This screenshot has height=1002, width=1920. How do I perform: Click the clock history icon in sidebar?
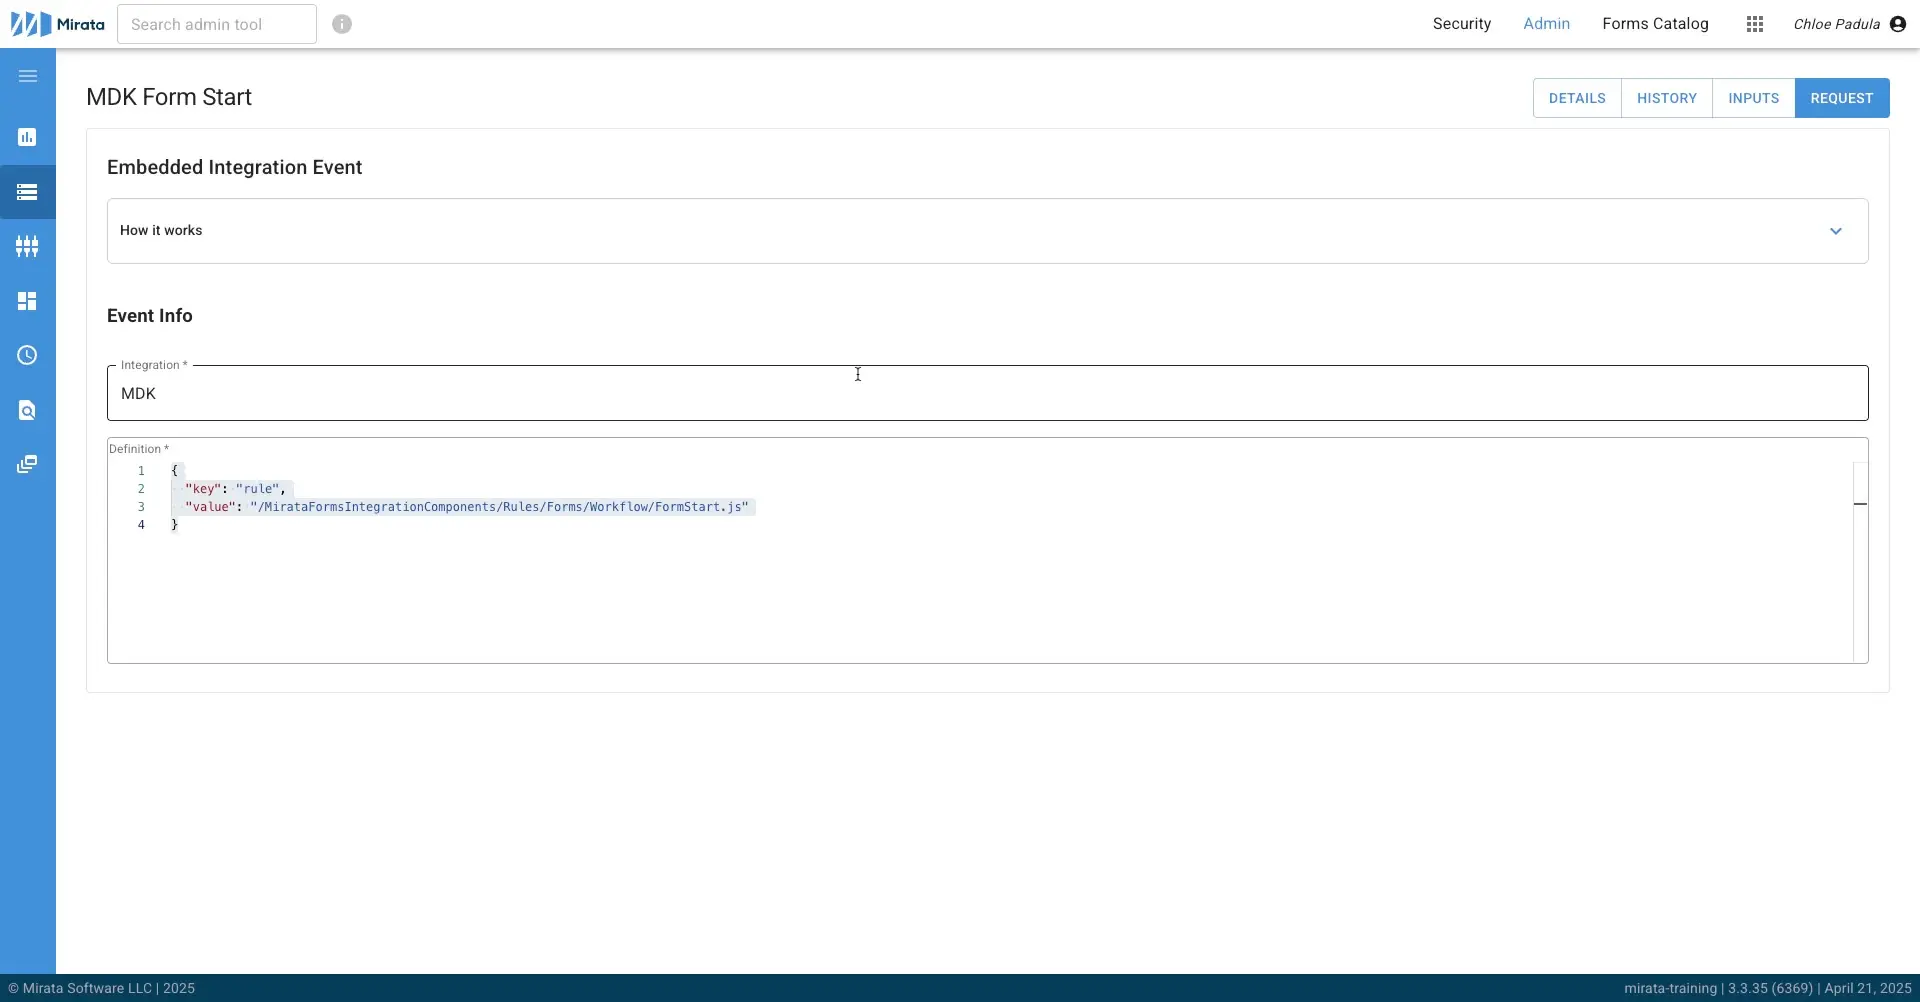tap(27, 355)
